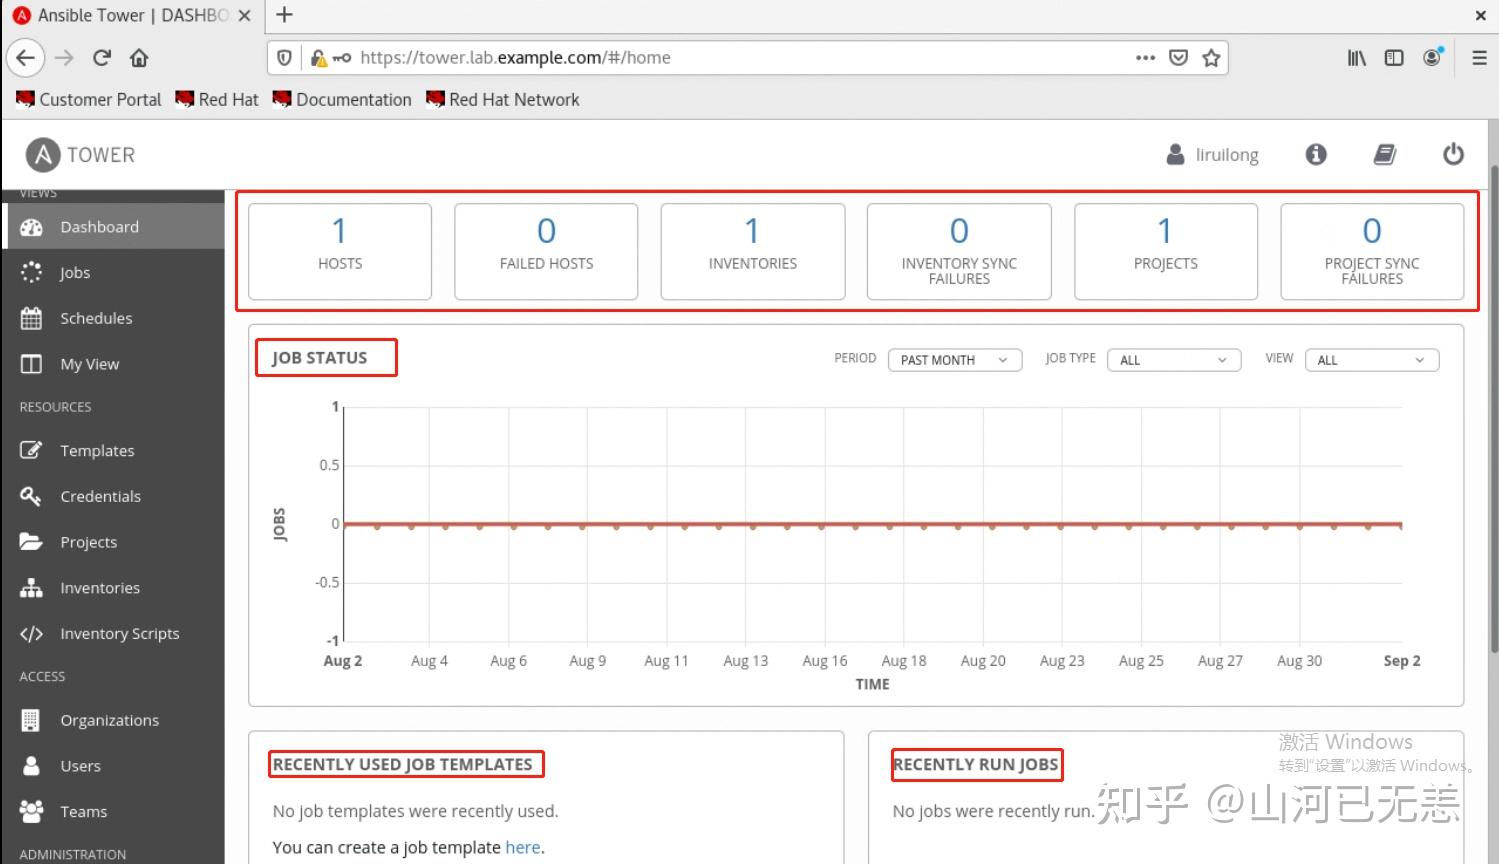This screenshot has width=1499, height=864.
Task: Expand the Job Type dropdown set to All
Action: (1173, 359)
